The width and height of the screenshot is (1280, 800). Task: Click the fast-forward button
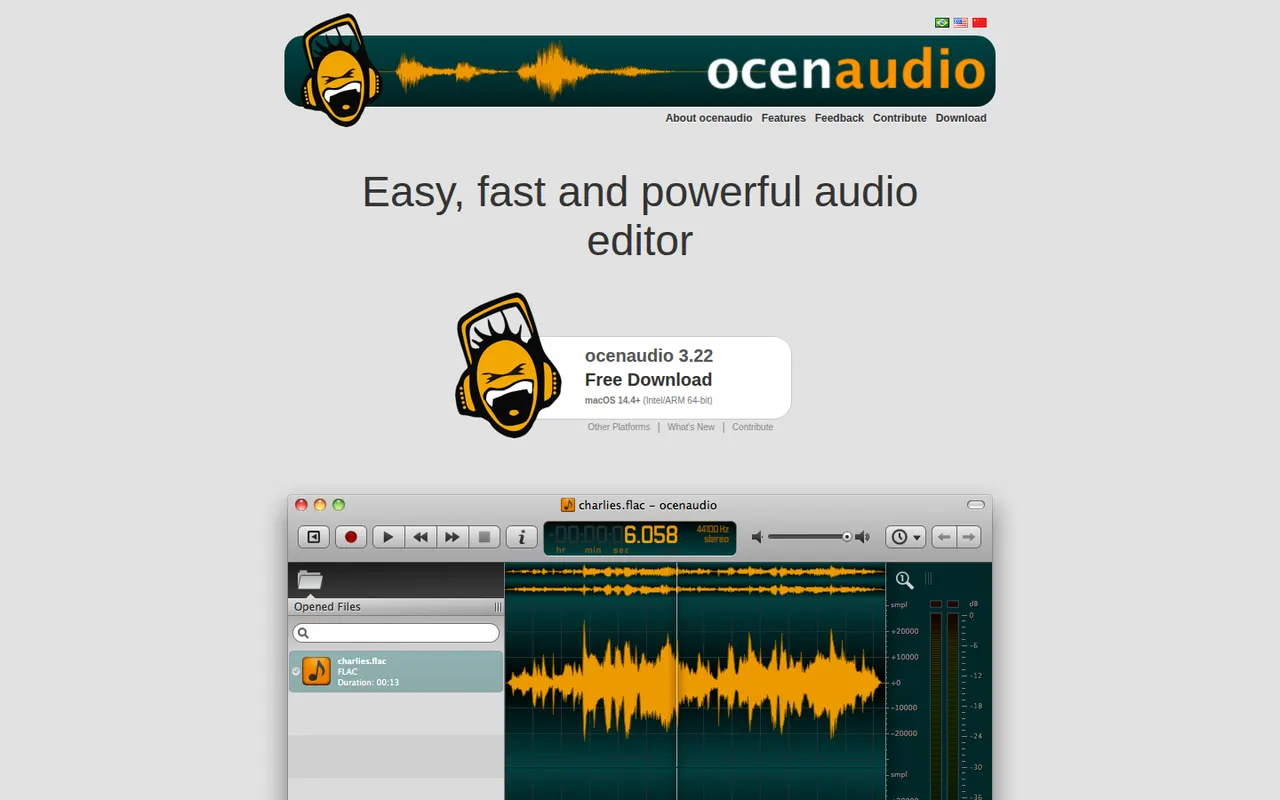tap(452, 537)
